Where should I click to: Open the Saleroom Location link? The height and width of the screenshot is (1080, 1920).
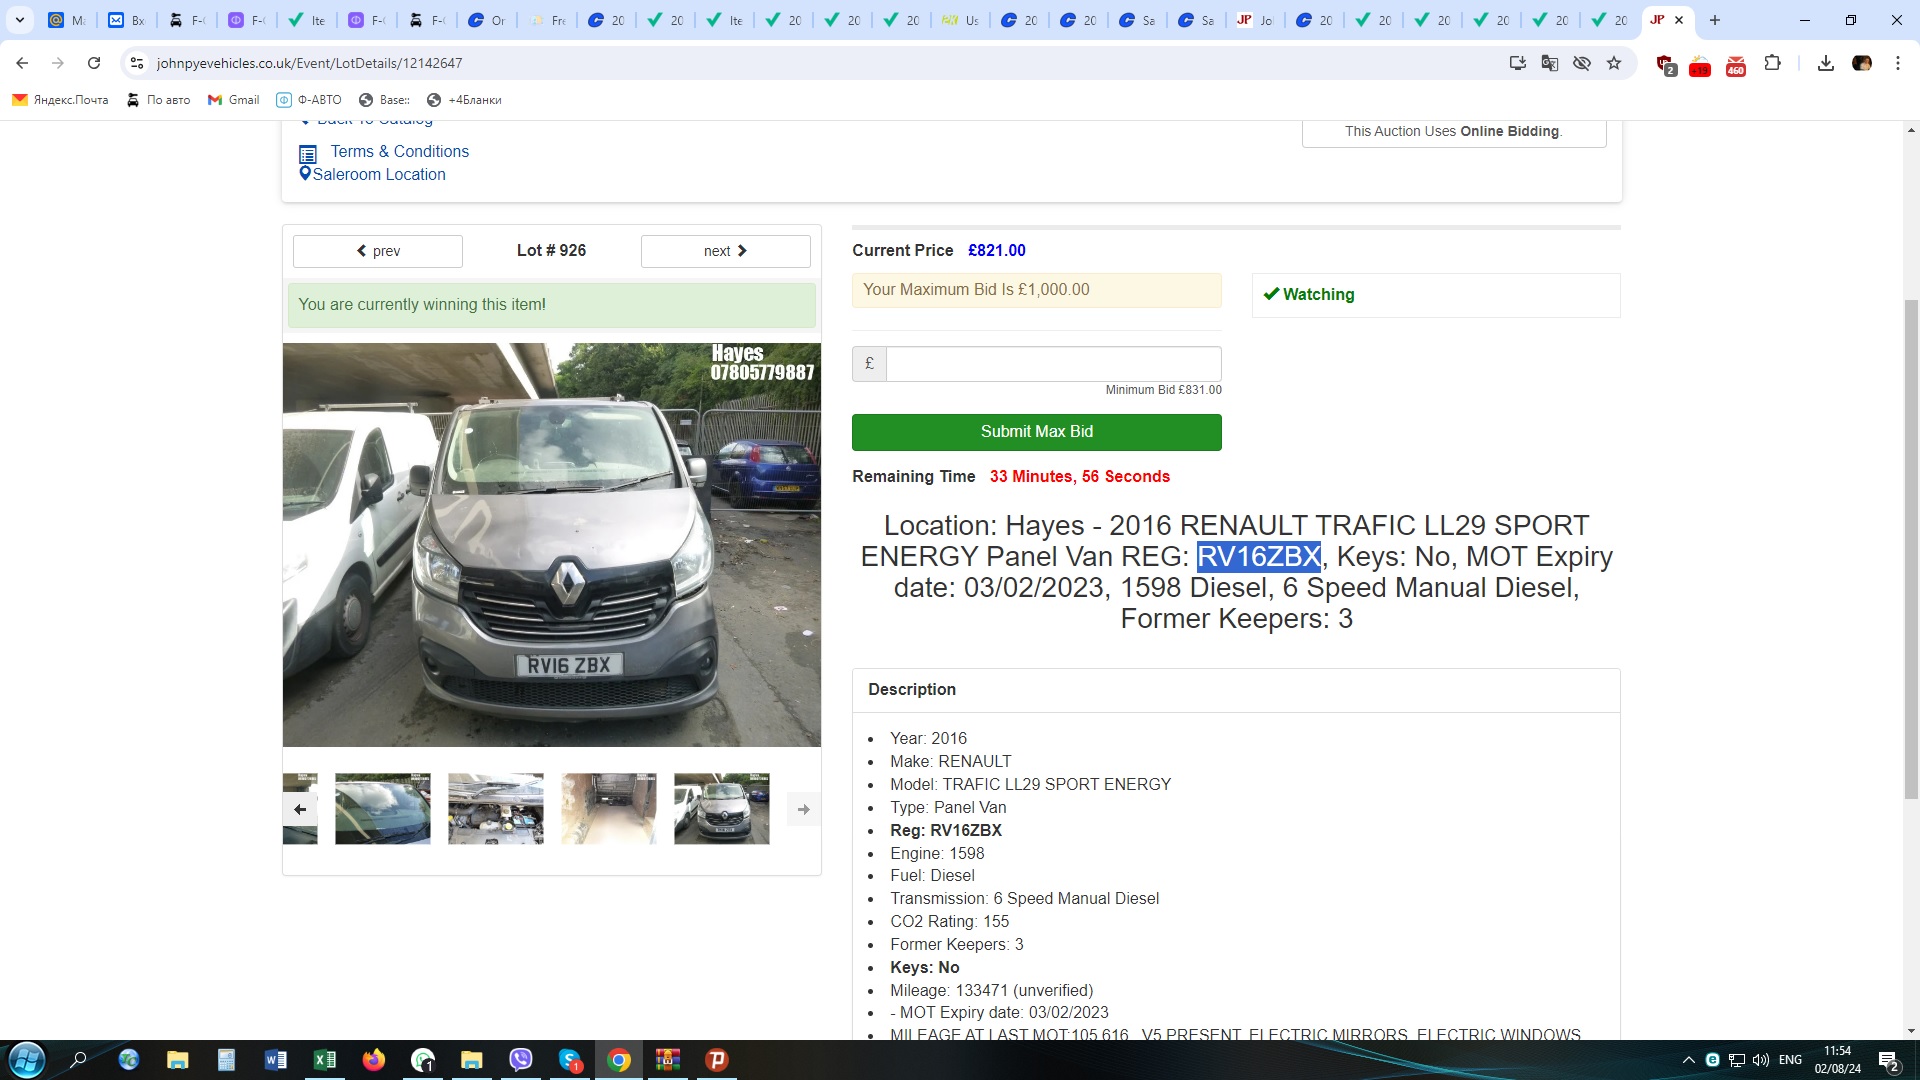379,174
